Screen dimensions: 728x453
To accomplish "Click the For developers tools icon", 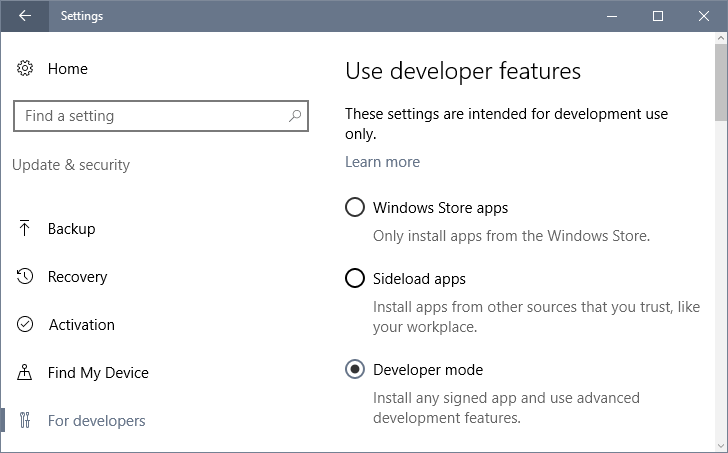I will [x=25, y=420].
